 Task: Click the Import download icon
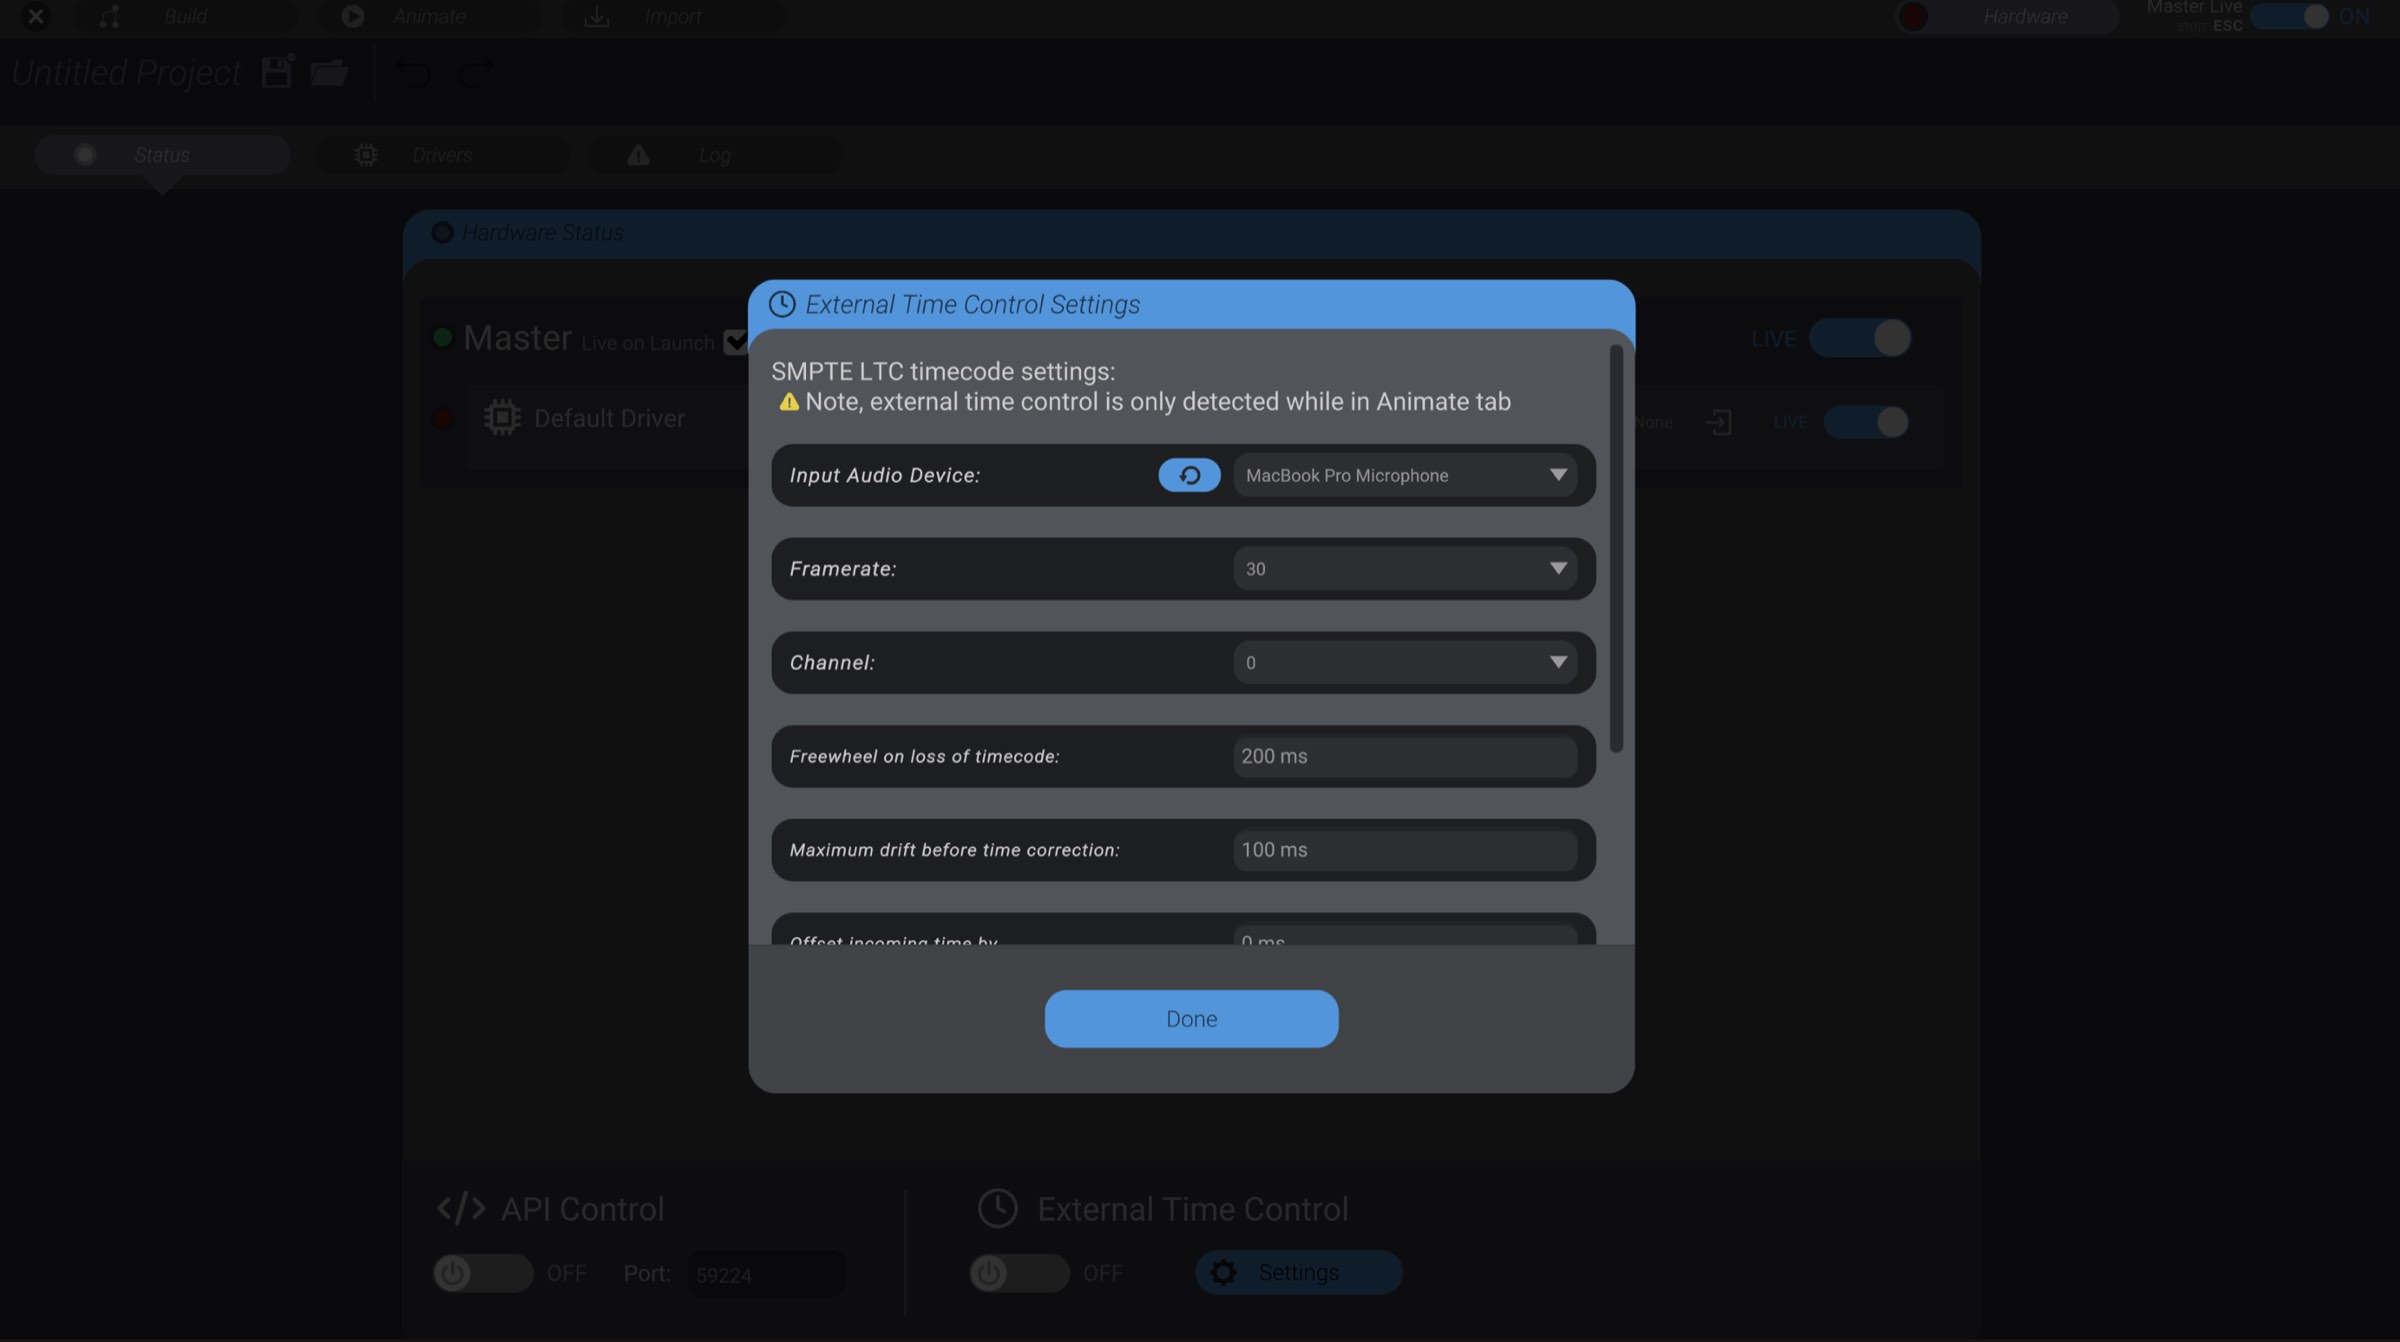[x=596, y=16]
